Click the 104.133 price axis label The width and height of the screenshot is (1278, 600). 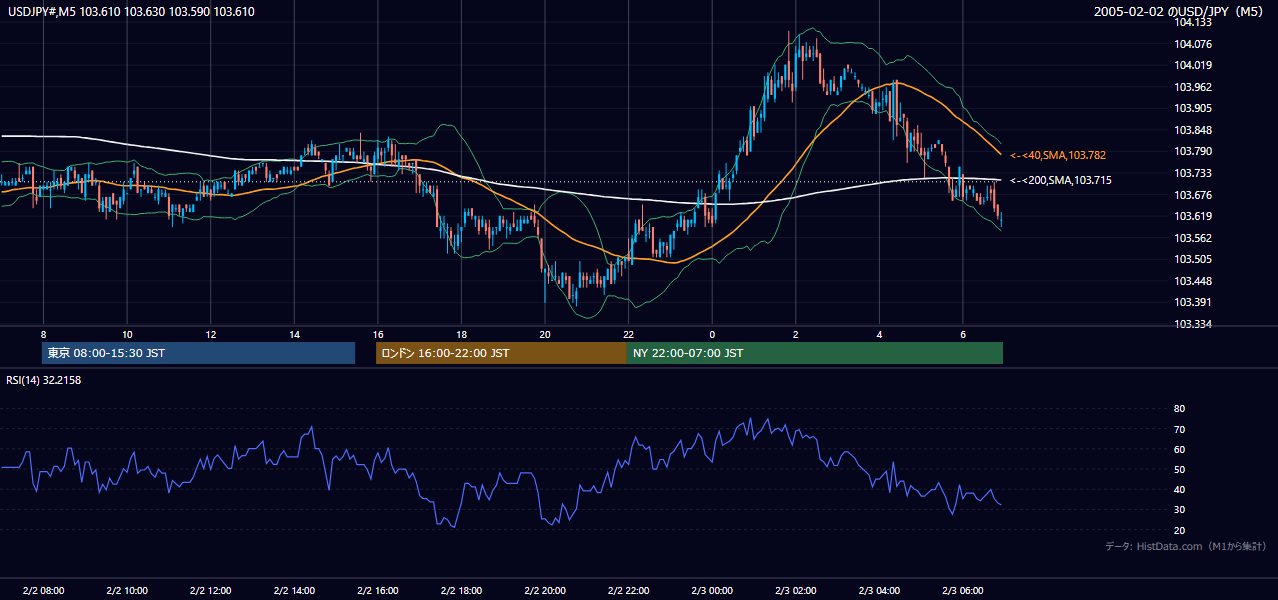coord(1193,22)
